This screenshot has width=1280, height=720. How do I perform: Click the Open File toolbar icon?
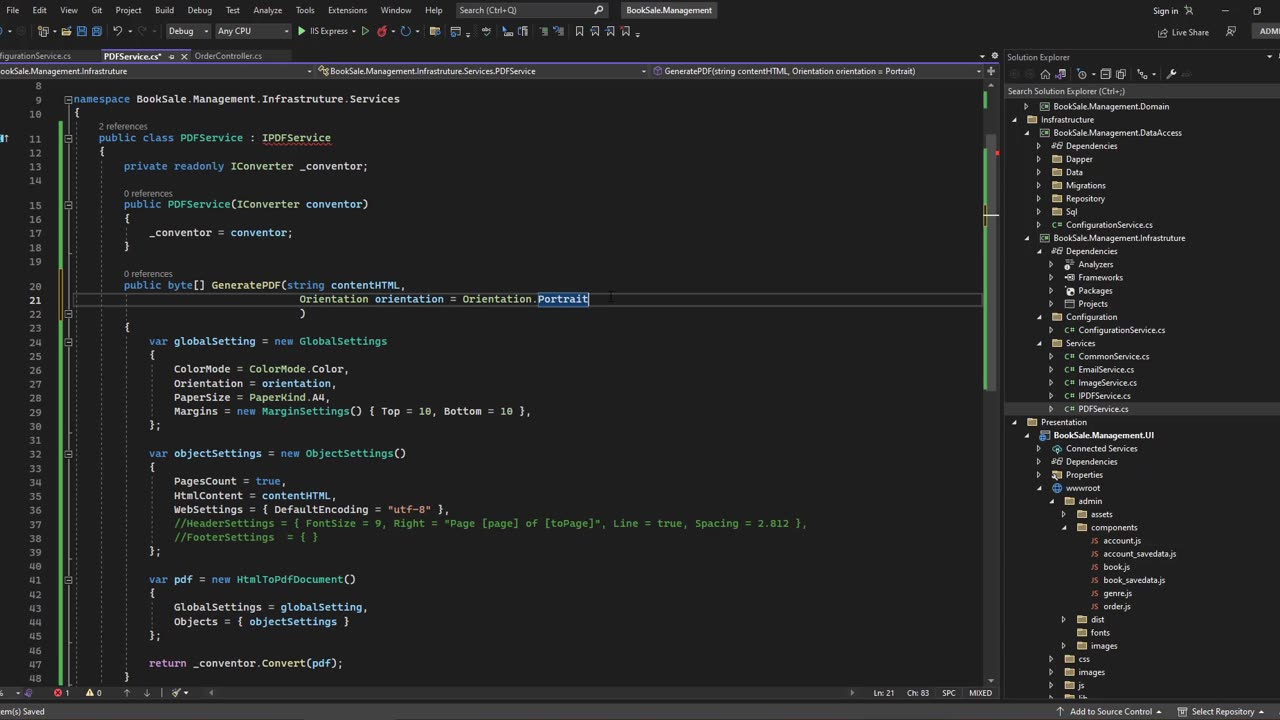click(66, 31)
